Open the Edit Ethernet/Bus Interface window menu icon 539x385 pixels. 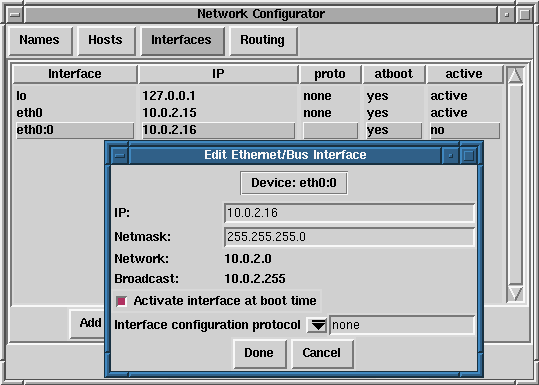[120, 155]
